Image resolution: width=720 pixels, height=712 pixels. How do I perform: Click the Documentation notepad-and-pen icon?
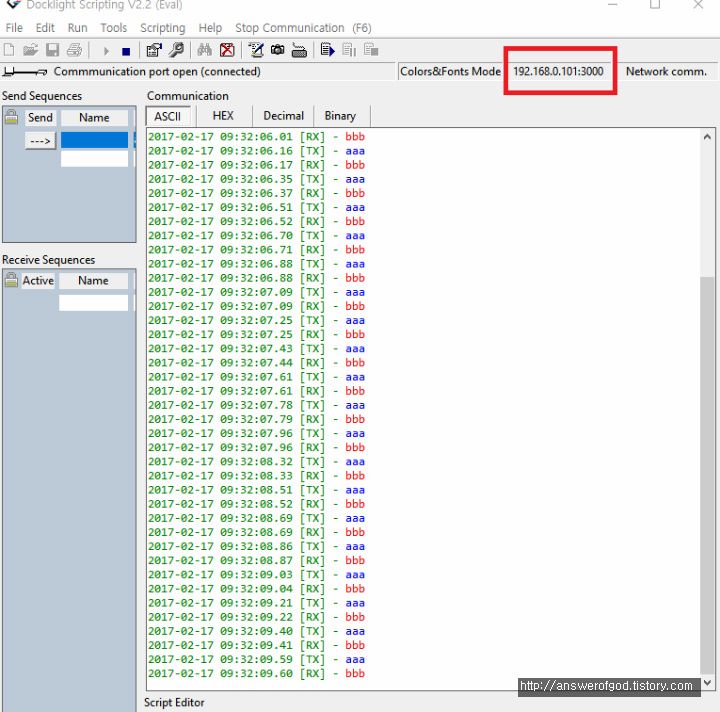(256, 50)
